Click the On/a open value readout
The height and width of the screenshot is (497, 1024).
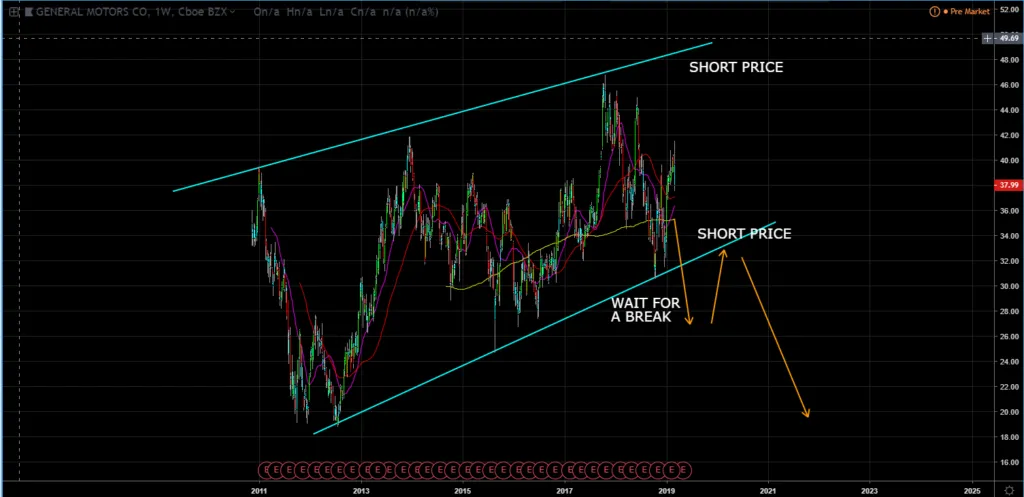click(264, 11)
